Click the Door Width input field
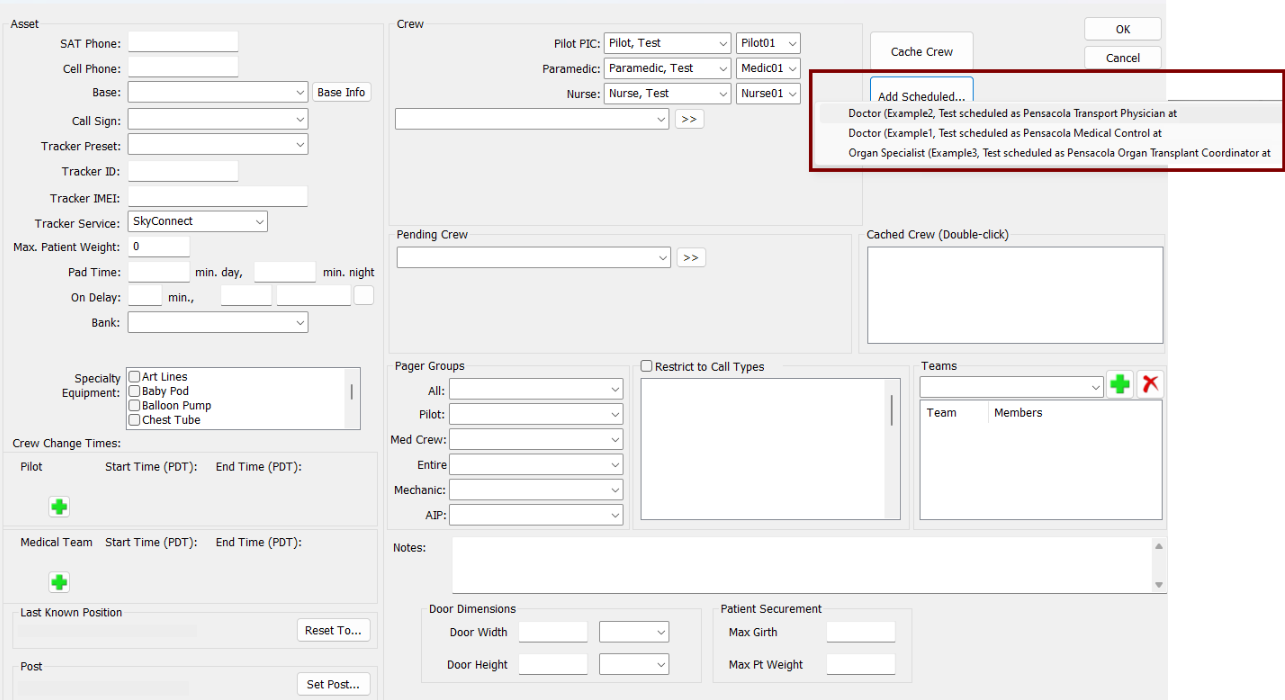This screenshot has width=1285, height=700. [553, 632]
